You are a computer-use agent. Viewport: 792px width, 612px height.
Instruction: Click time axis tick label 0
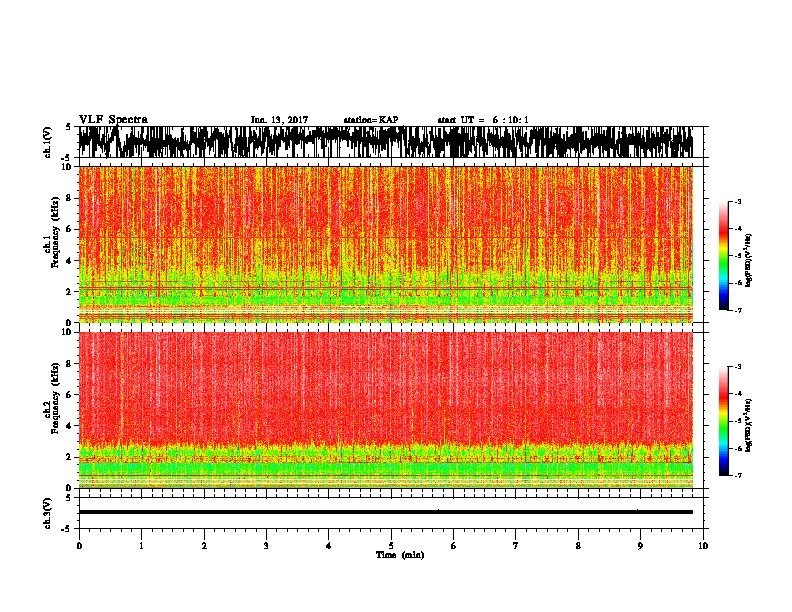click(79, 546)
